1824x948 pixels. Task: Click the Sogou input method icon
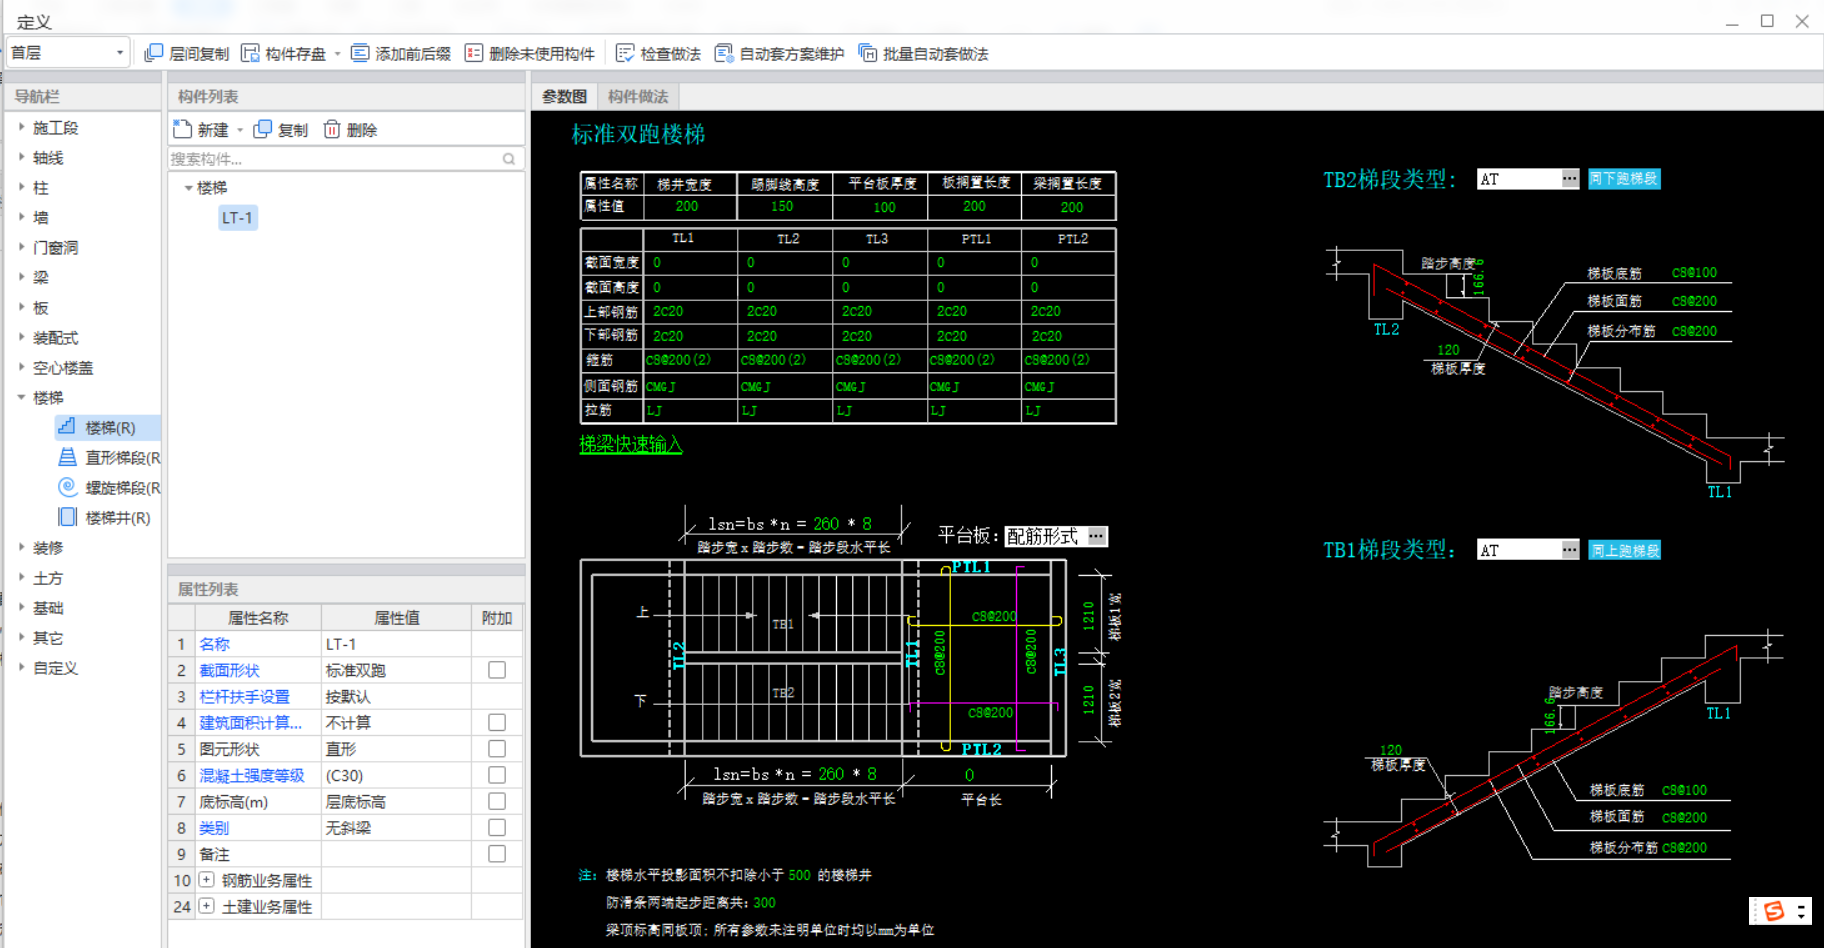1775,910
